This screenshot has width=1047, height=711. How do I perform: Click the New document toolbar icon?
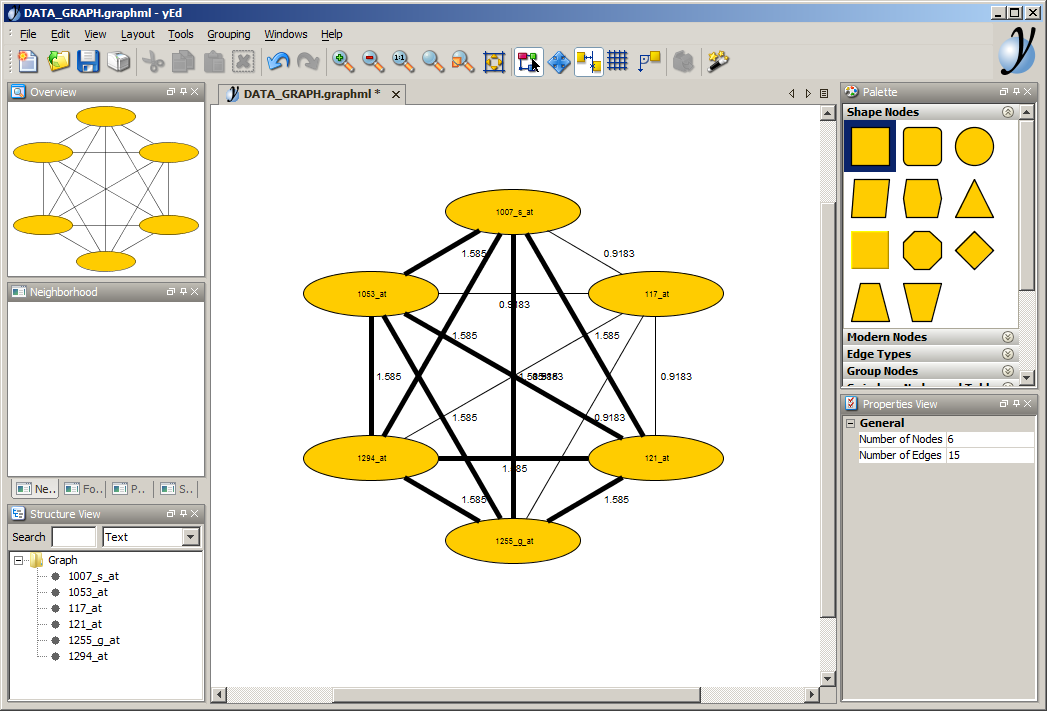[28, 61]
